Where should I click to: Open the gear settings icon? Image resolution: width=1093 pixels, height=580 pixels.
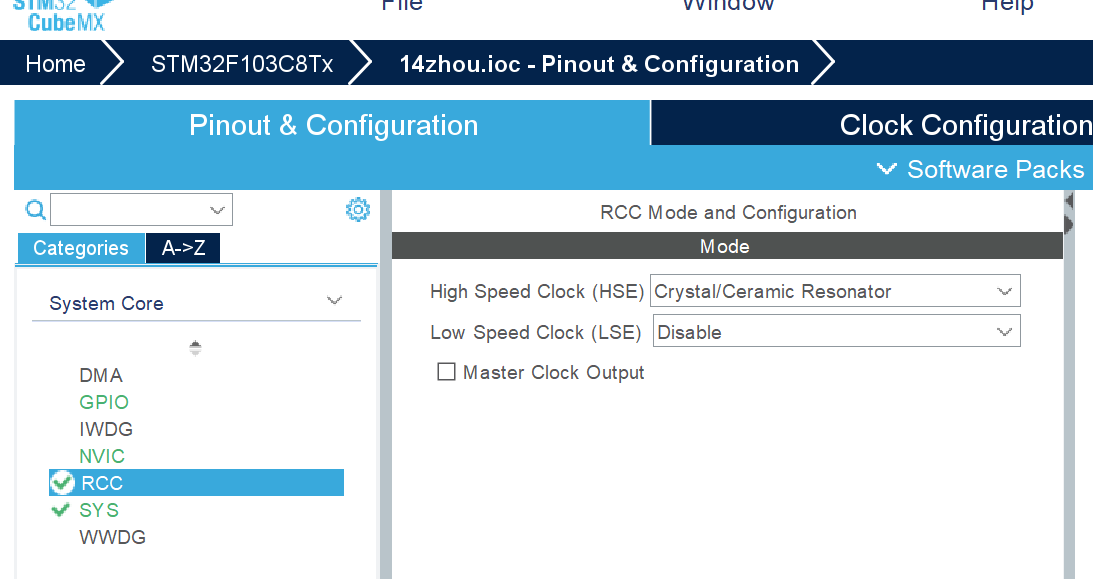coord(358,209)
